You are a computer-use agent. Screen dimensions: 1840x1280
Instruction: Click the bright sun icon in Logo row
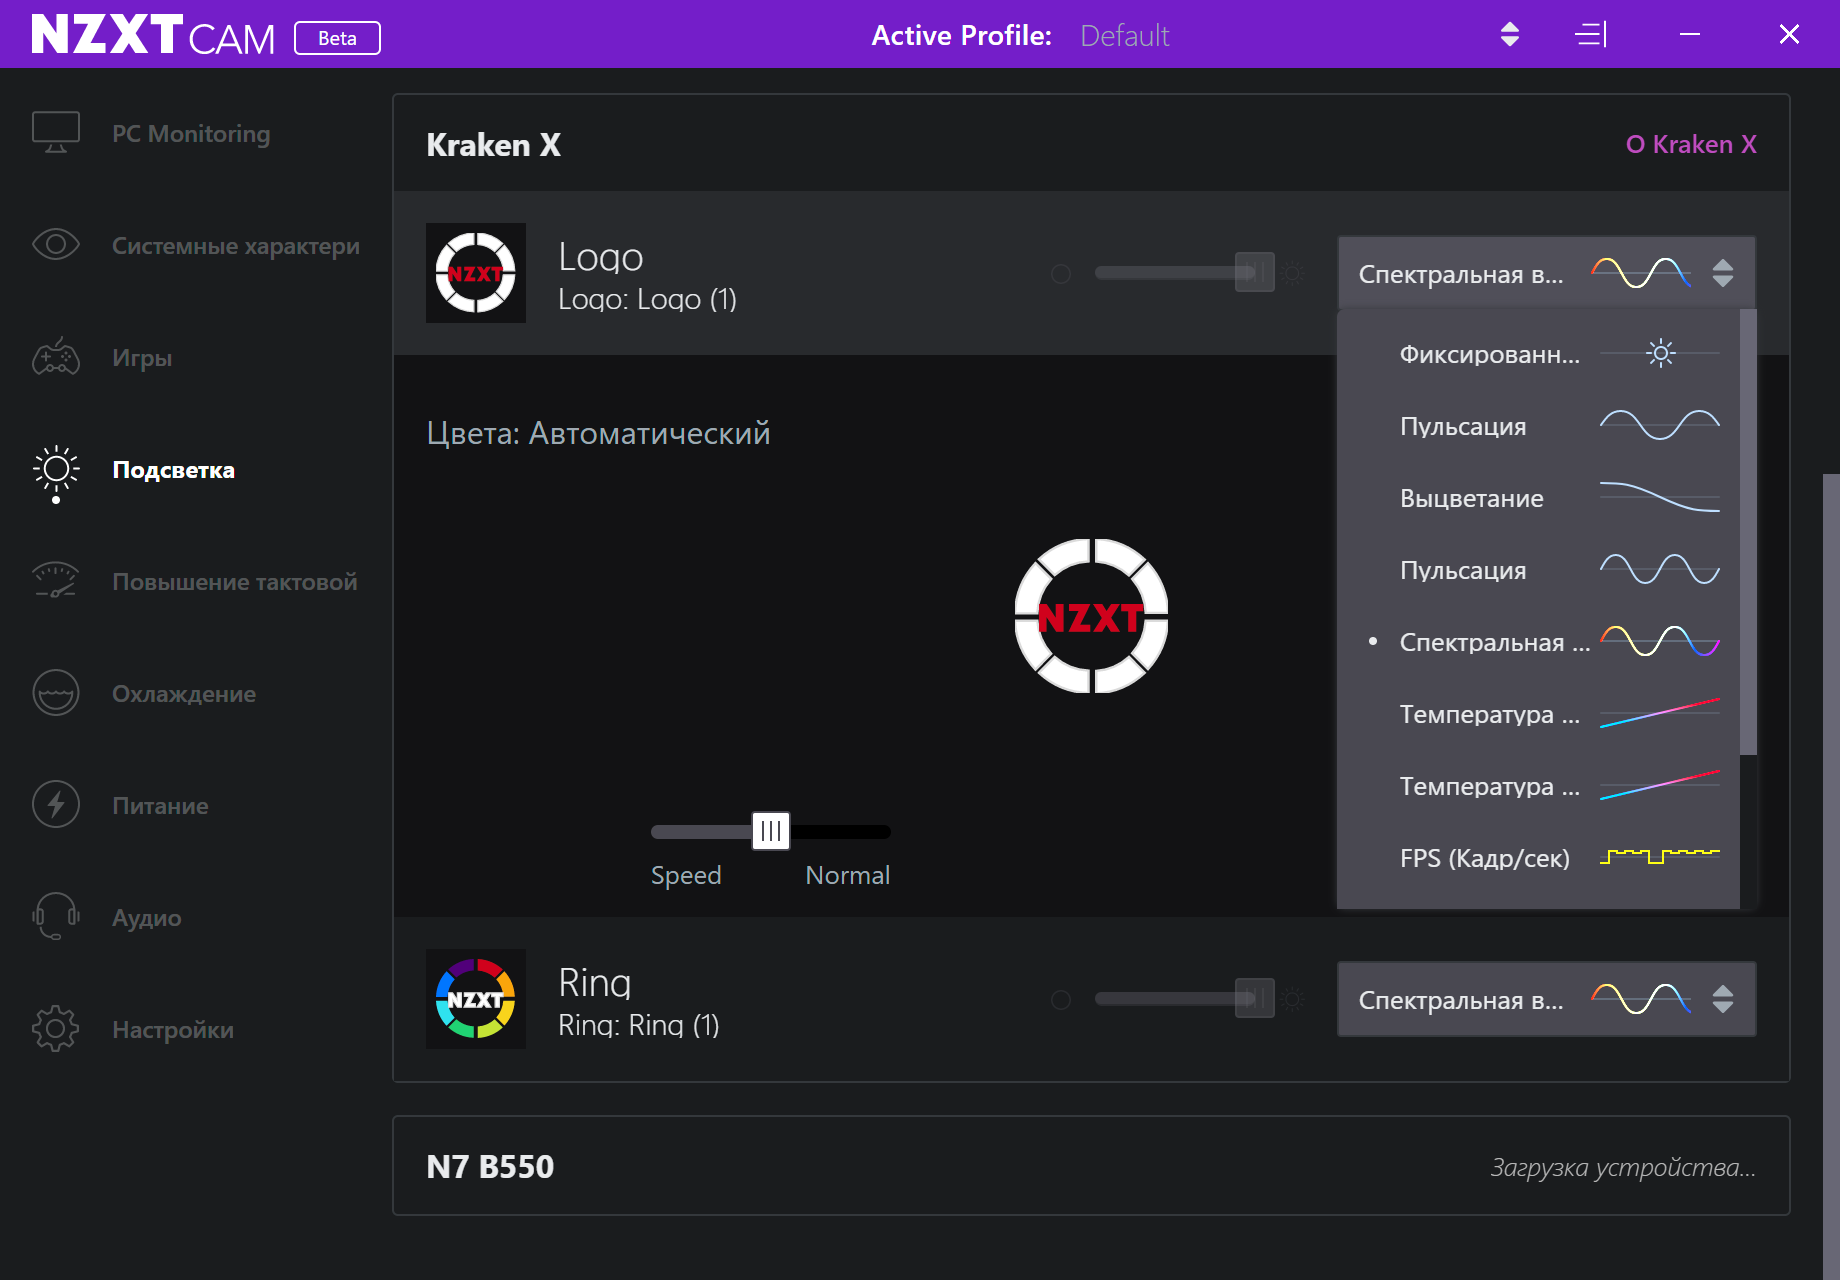click(x=1293, y=273)
